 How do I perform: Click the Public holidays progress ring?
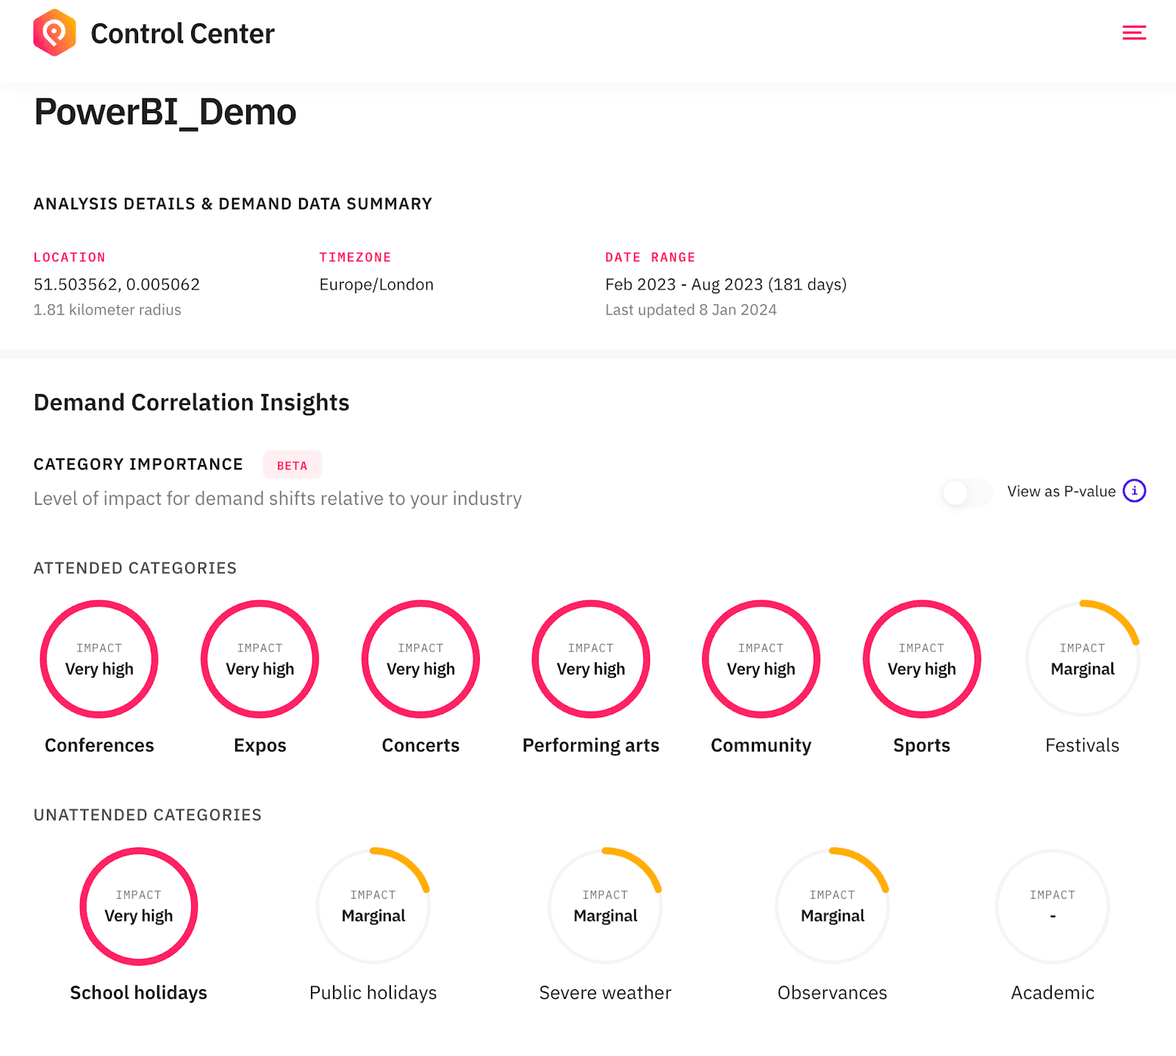(x=373, y=906)
